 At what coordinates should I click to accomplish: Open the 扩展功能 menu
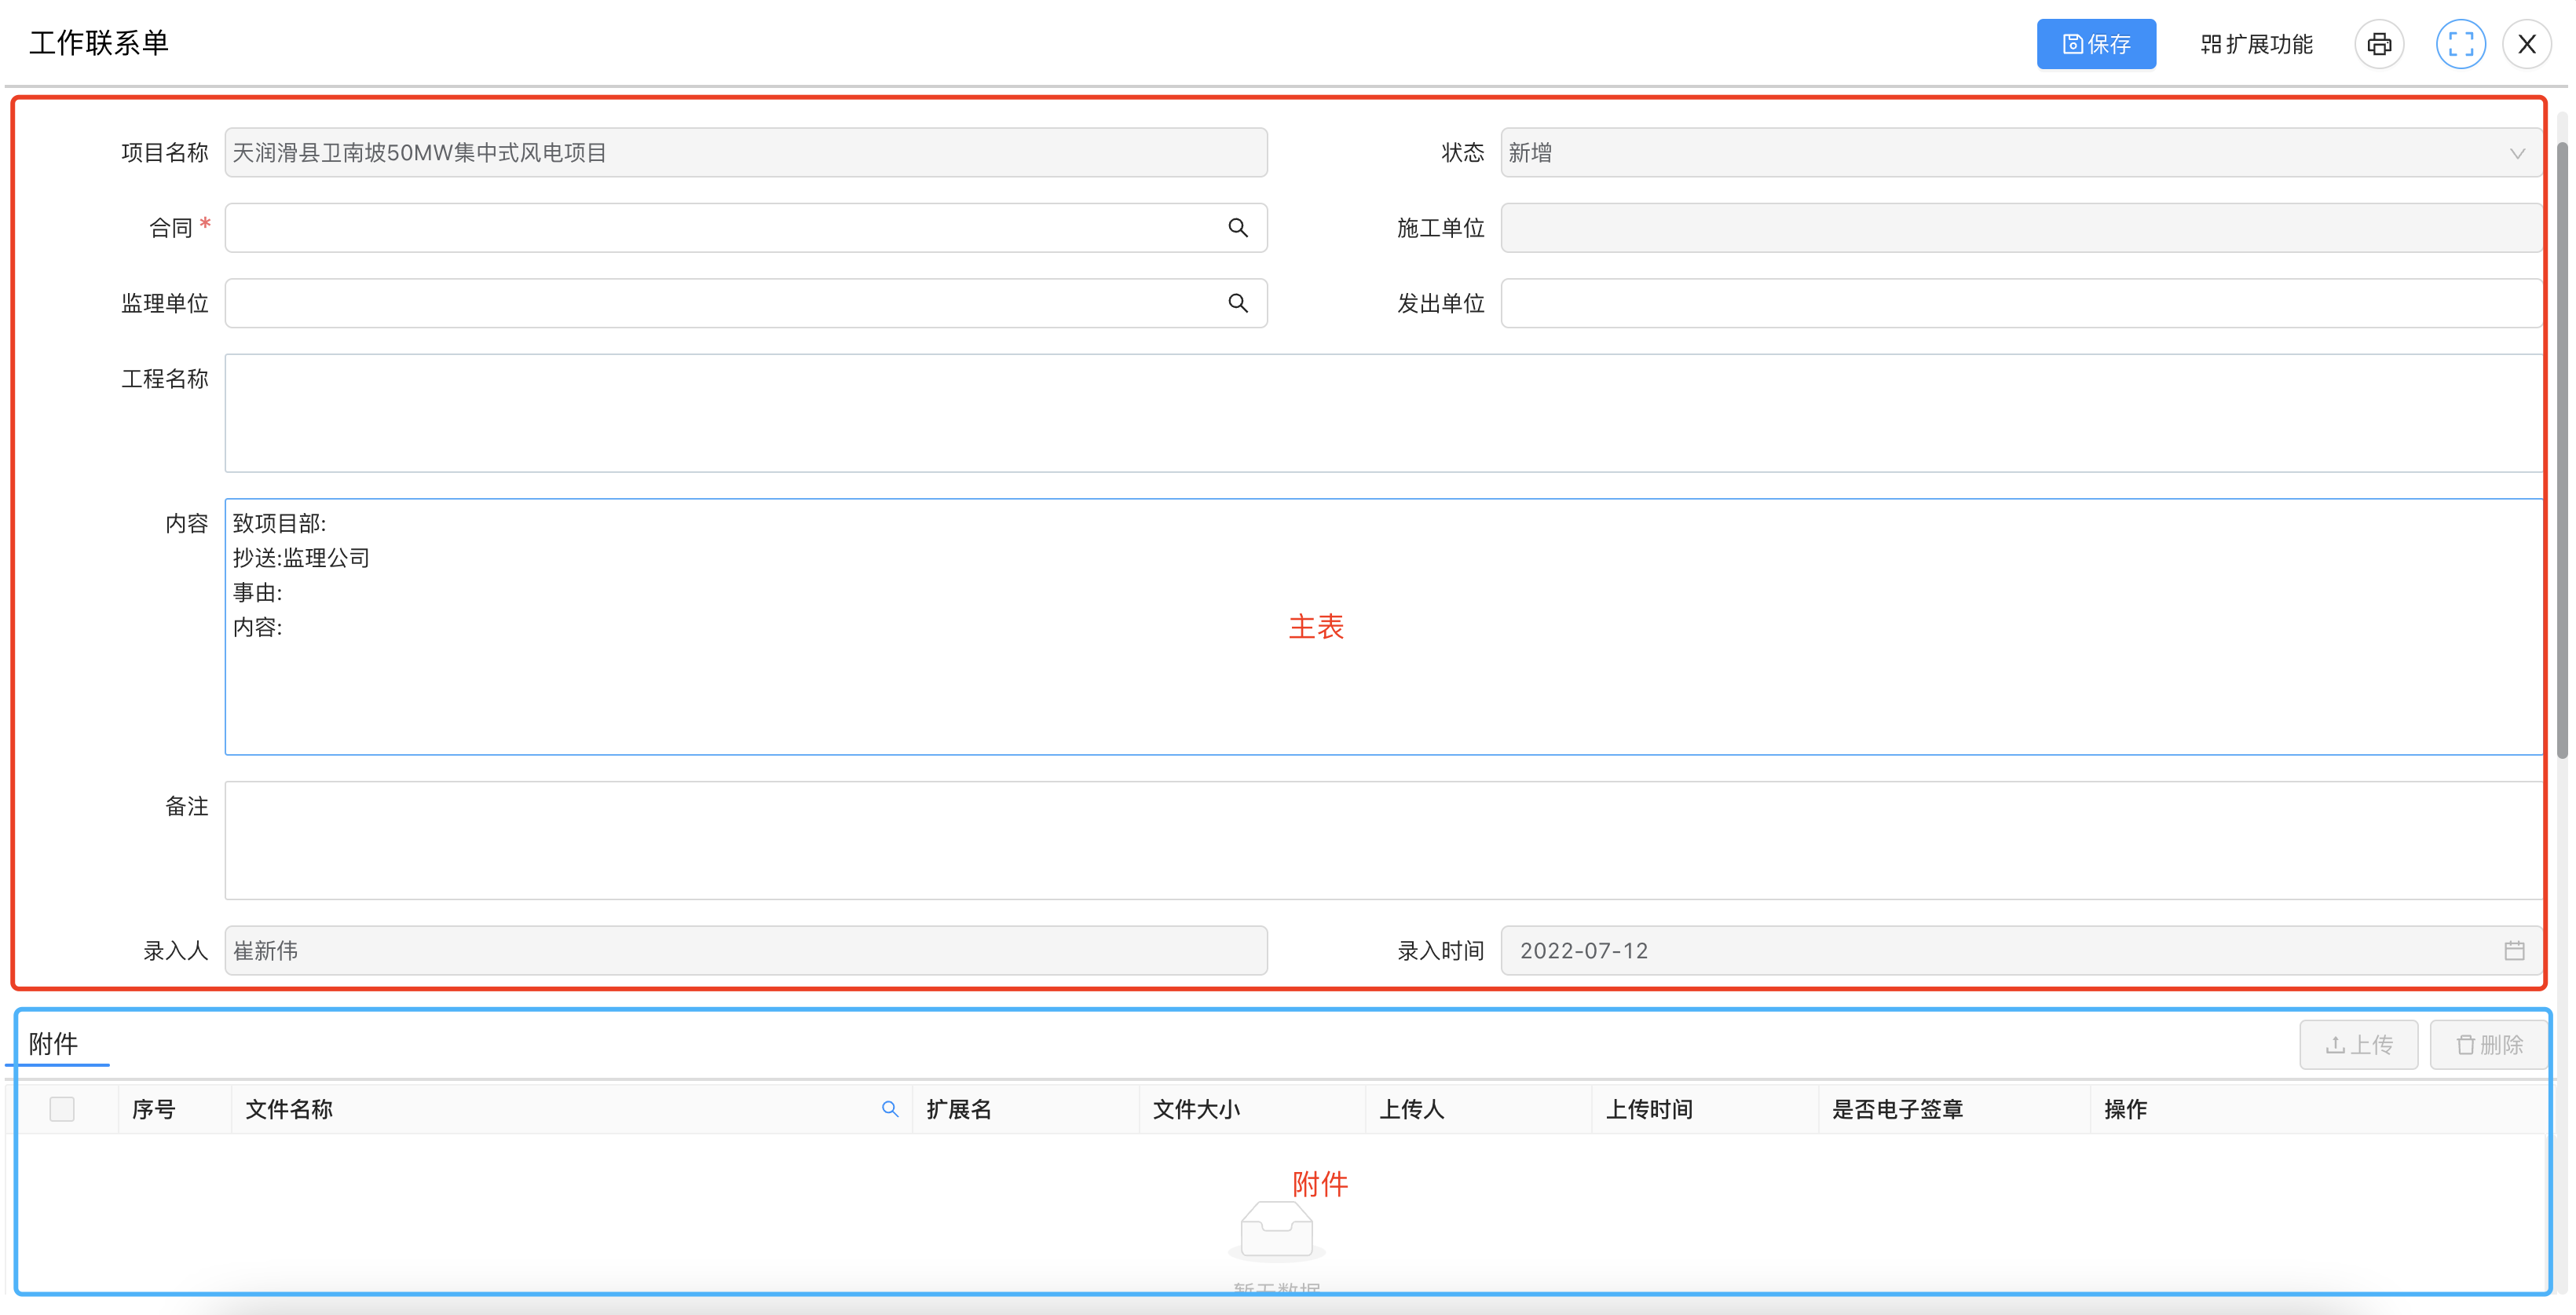point(2256,44)
